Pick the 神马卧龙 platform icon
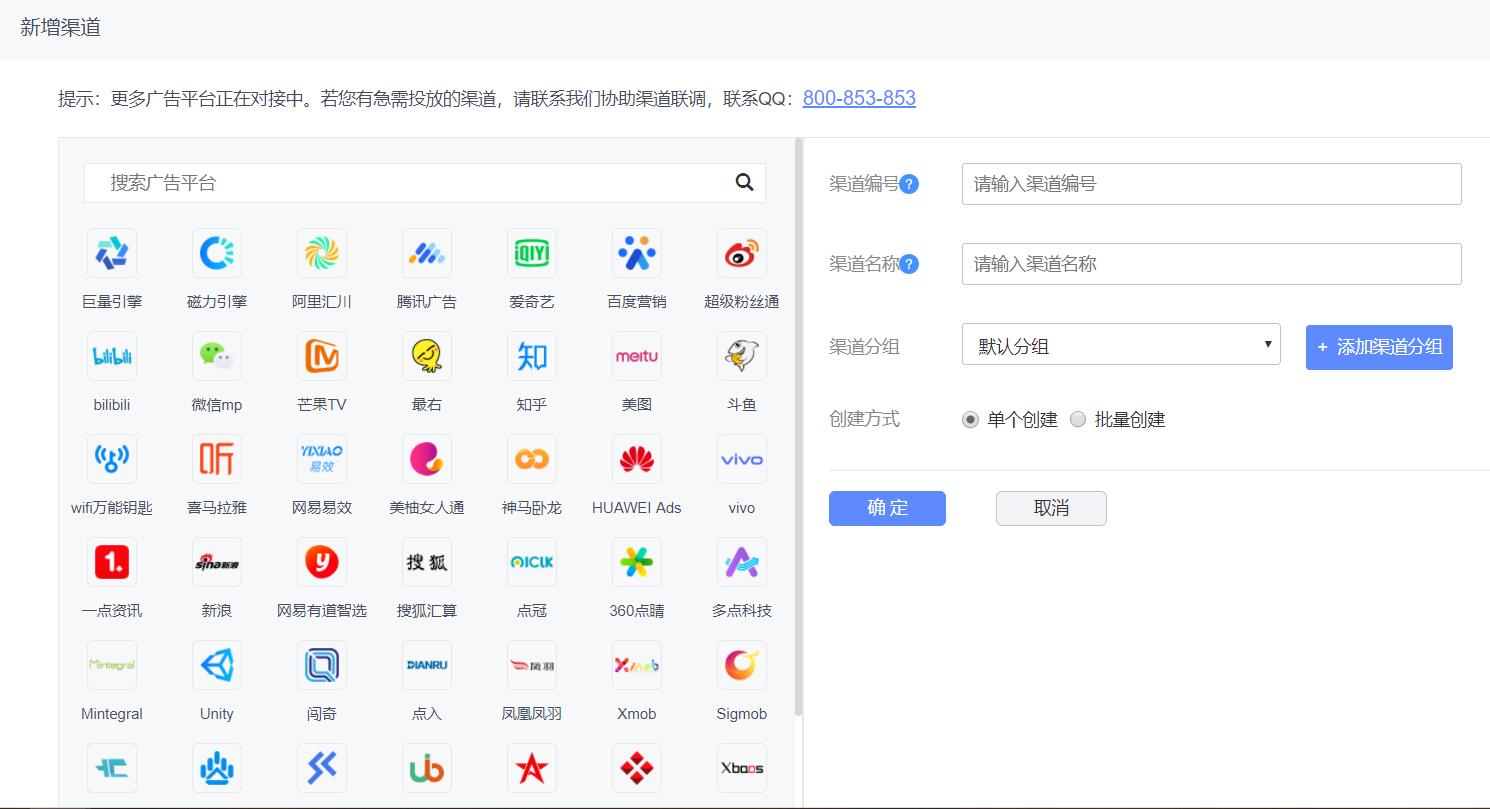Image resolution: width=1490 pixels, height=809 pixels. point(532,459)
